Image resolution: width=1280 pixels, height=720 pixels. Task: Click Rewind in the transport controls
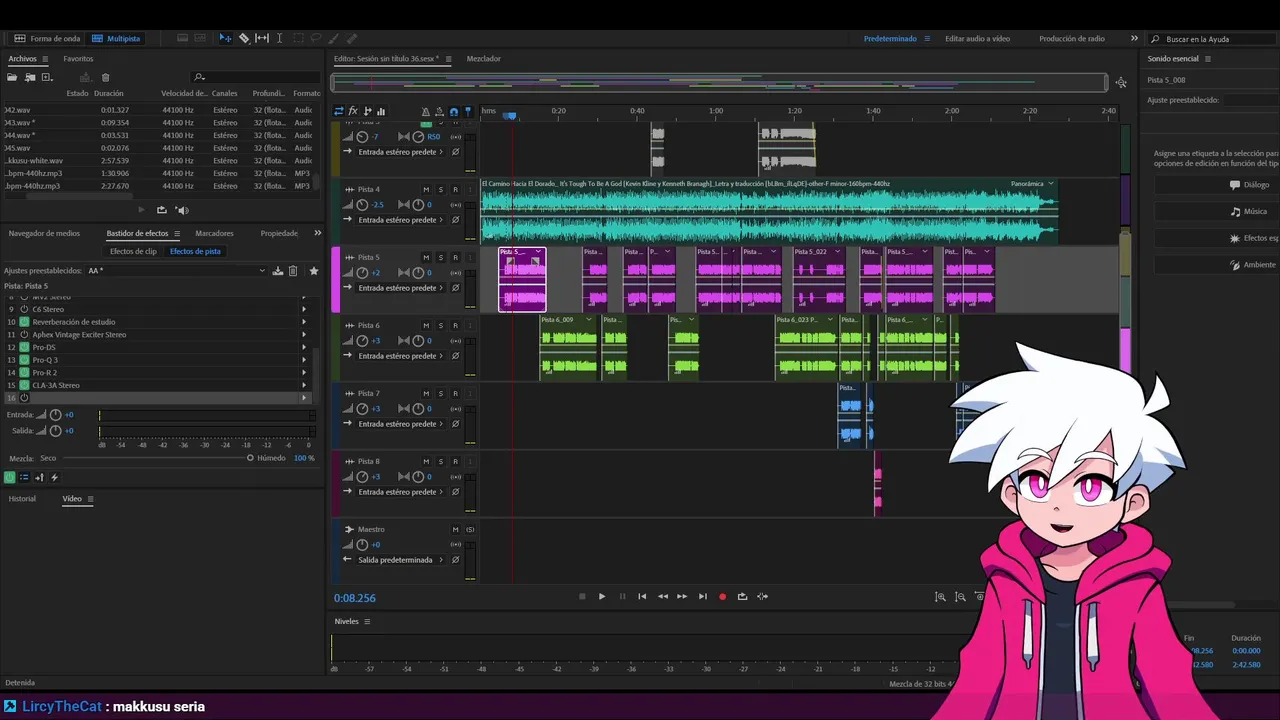(662, 596)
